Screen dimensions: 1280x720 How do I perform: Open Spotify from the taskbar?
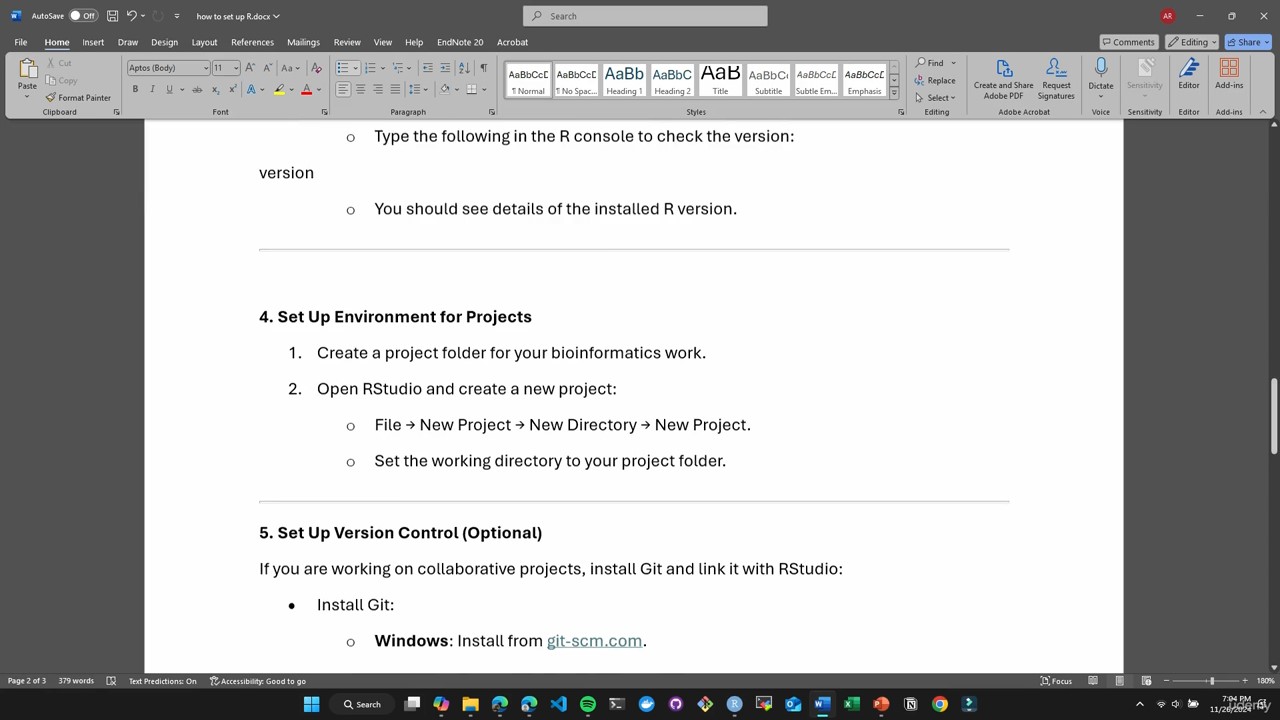(x=588, y=704)
